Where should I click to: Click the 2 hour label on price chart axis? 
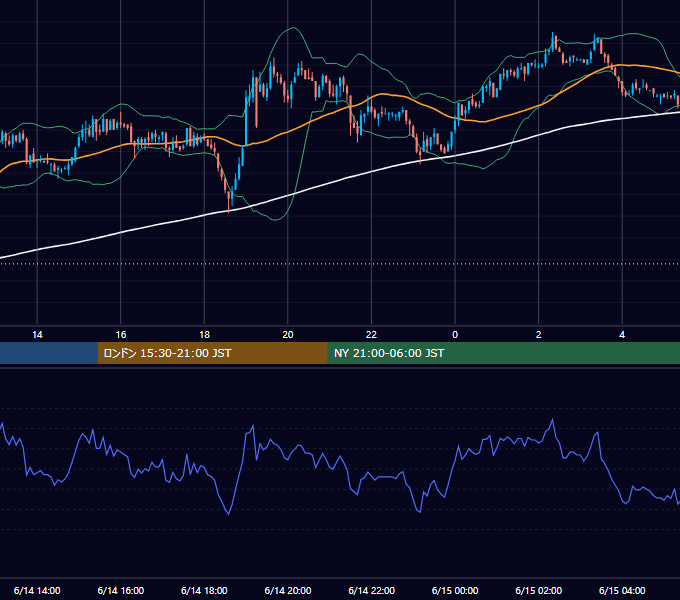click(x=539, y=335)
